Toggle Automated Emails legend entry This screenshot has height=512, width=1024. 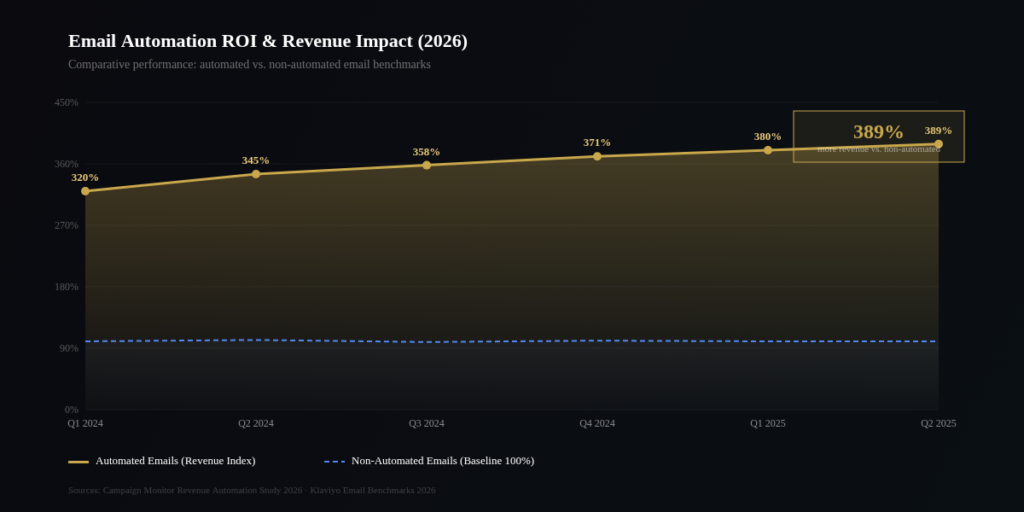162,461
